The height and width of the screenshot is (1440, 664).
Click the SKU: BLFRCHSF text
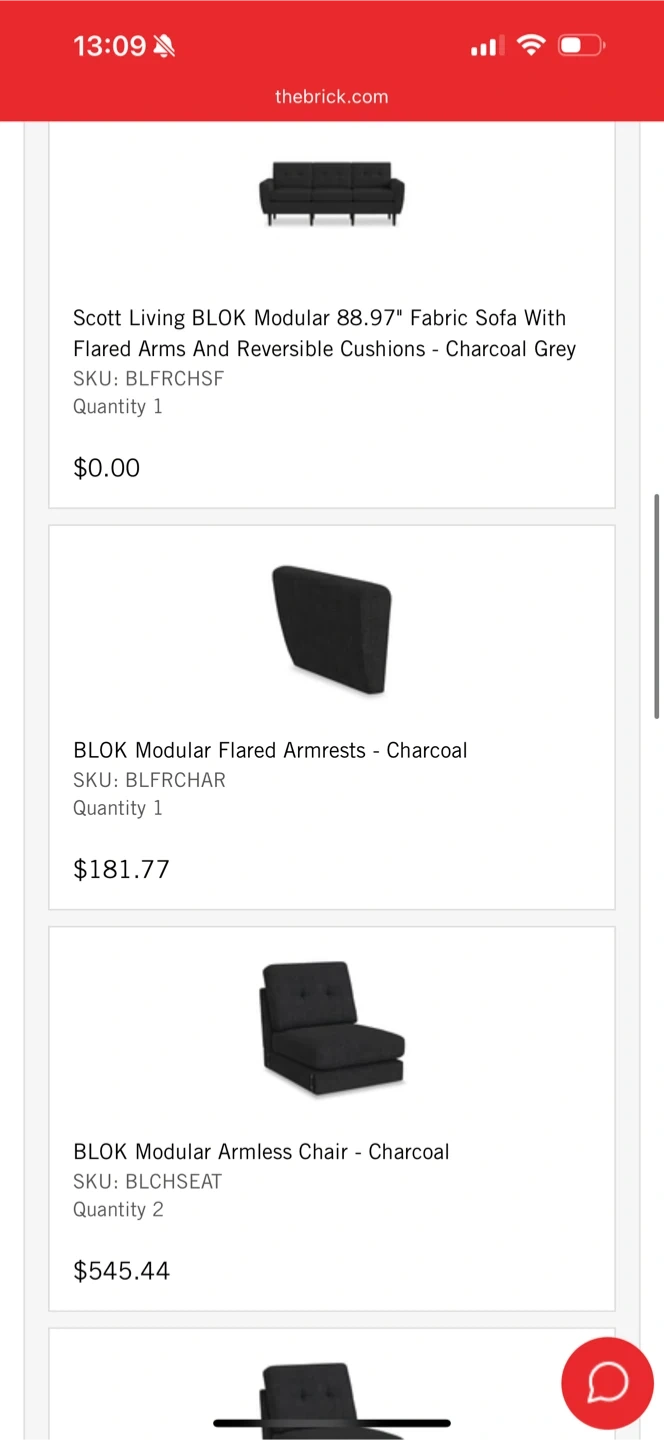[148, 379]
